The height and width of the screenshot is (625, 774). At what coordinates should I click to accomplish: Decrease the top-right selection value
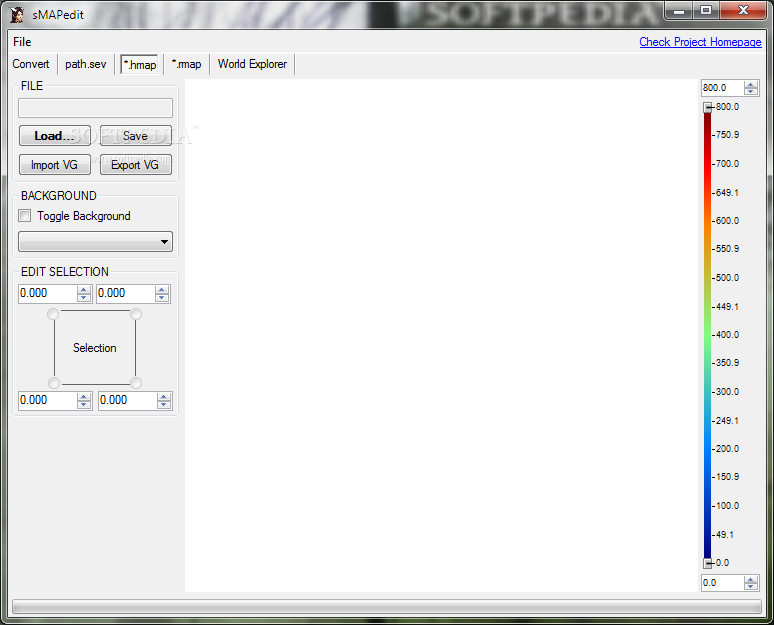162,298
